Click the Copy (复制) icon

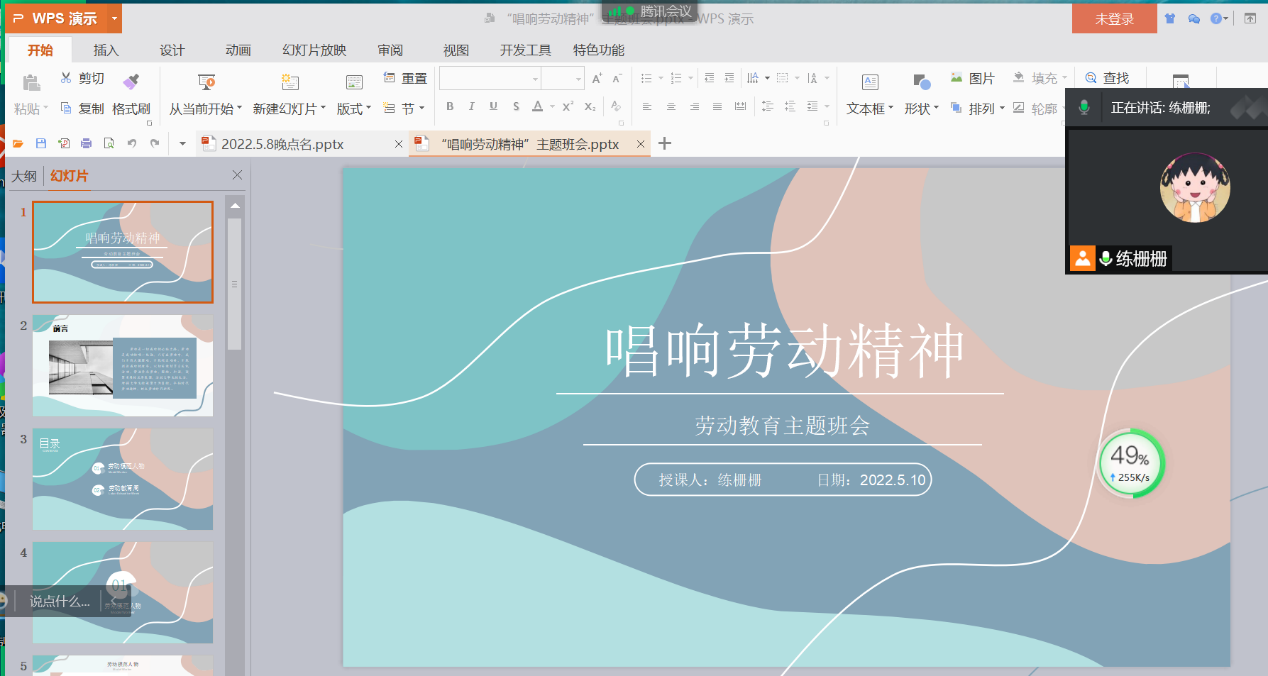tap(66, 108)
